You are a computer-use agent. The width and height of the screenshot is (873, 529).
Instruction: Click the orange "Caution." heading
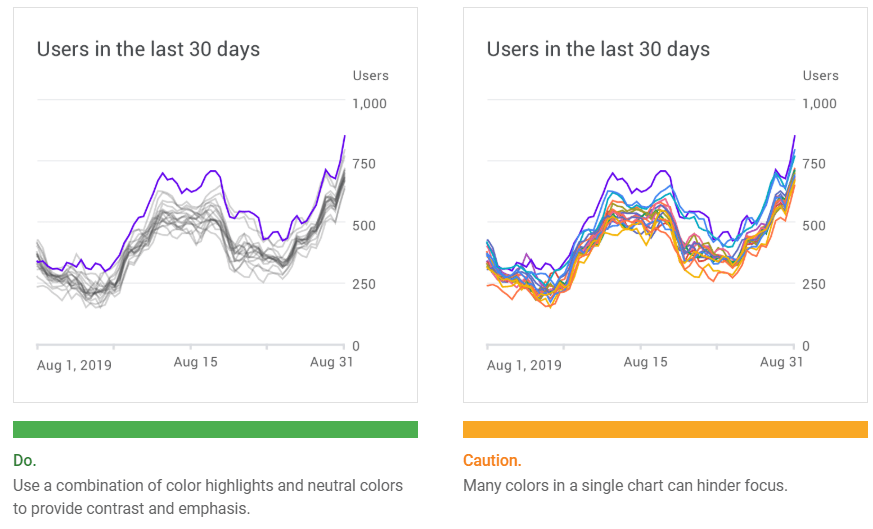(x=492, y=461)
